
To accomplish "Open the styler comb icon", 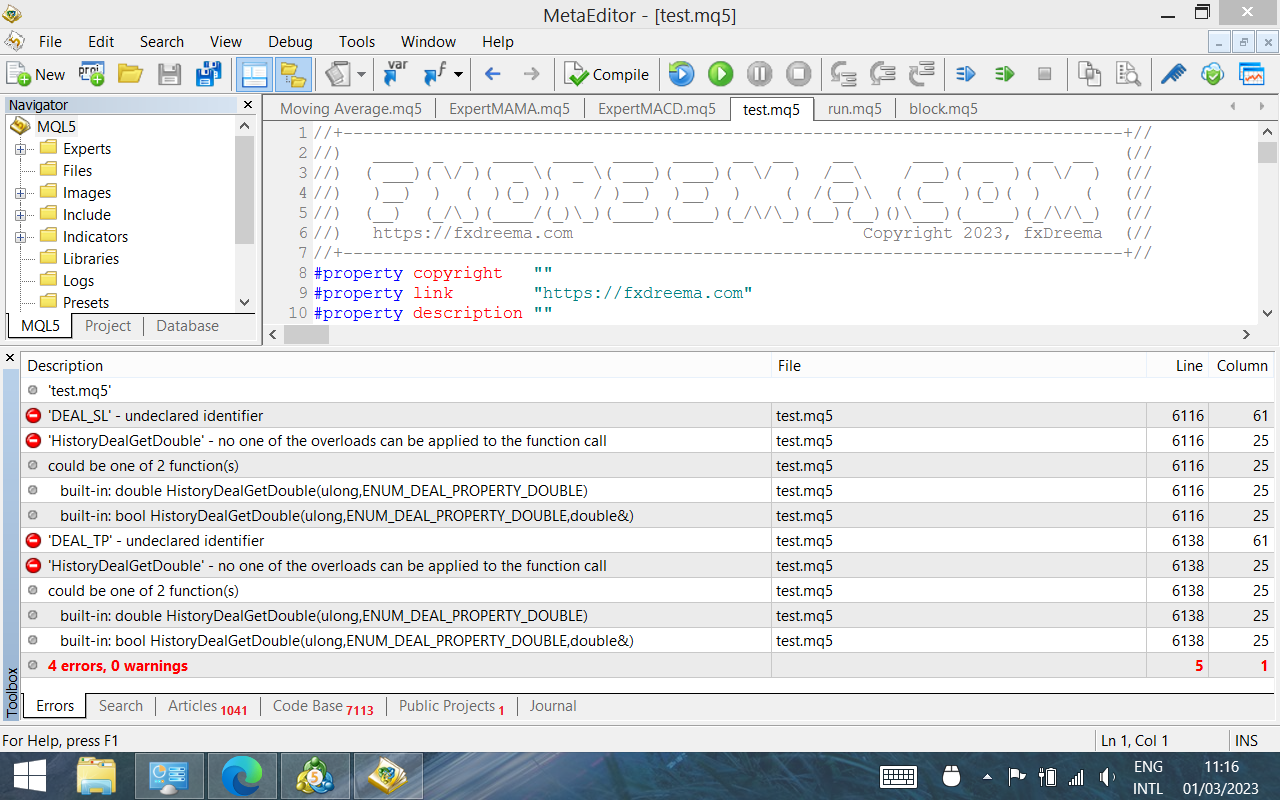I will (1173, 74).
